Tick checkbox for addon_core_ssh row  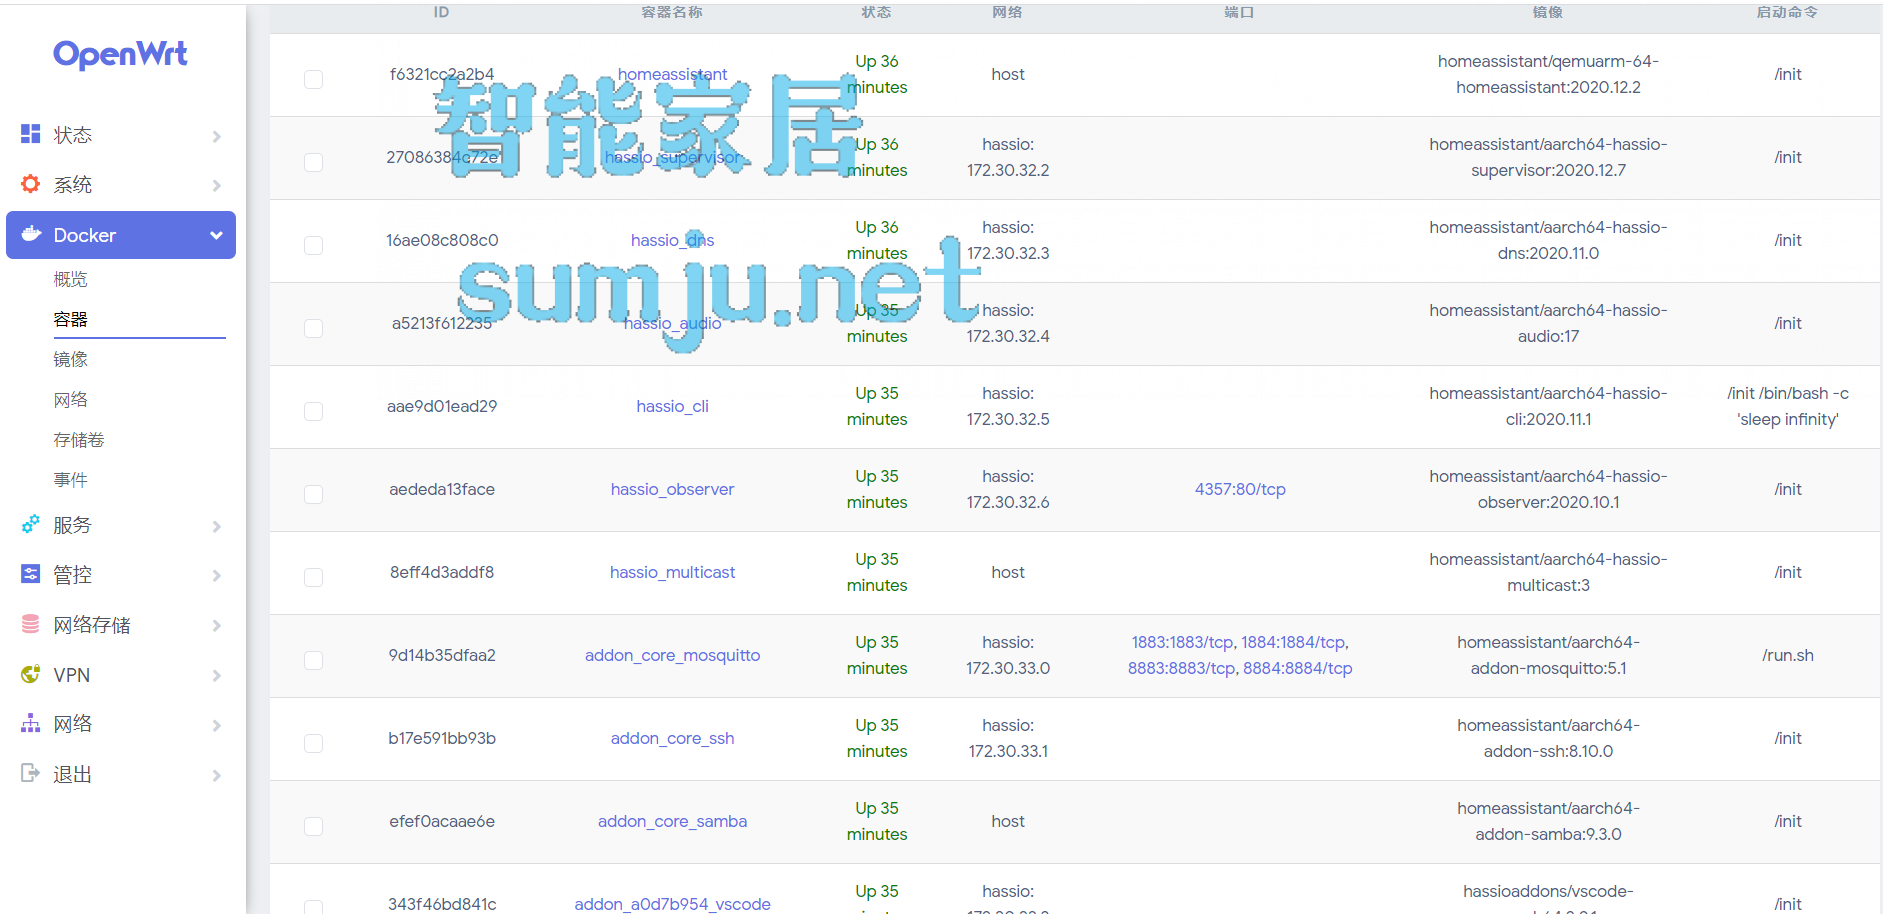tap(313, 743)
